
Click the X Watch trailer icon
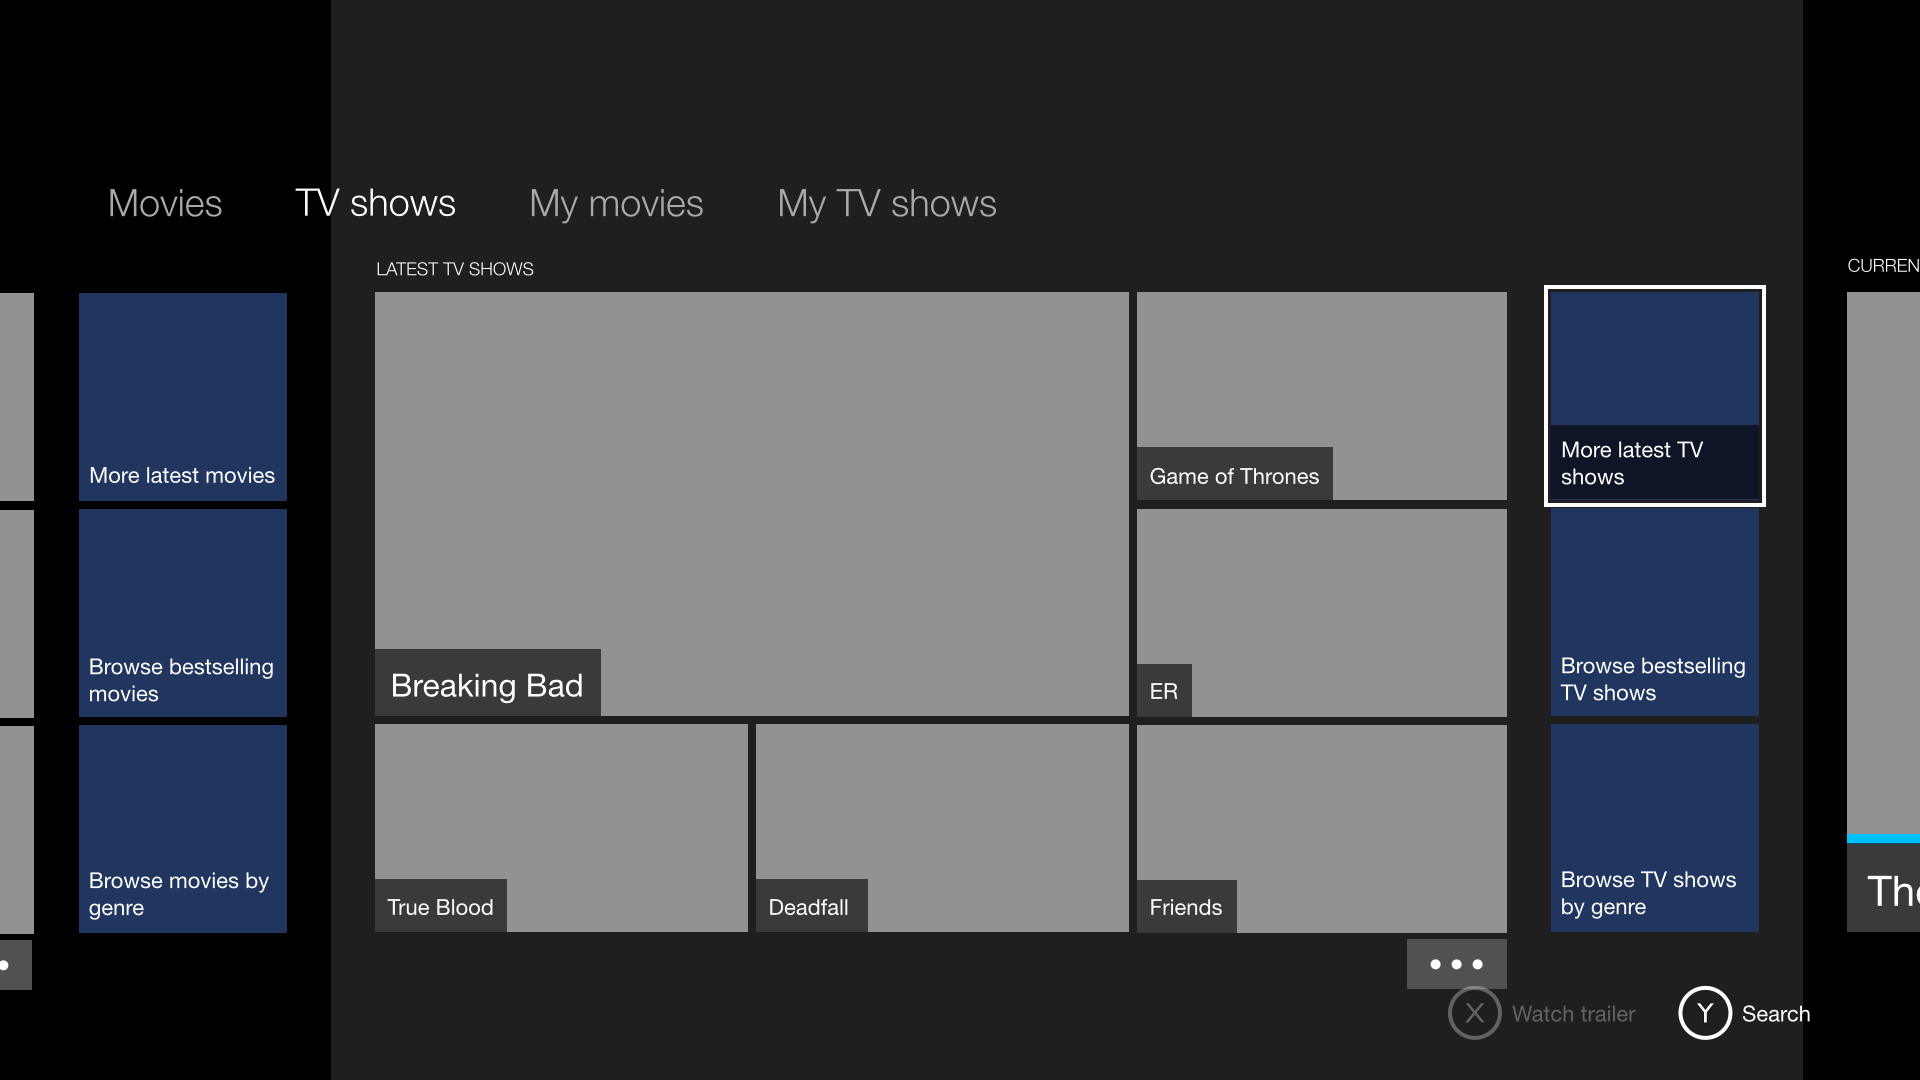click(1475, 1013)
